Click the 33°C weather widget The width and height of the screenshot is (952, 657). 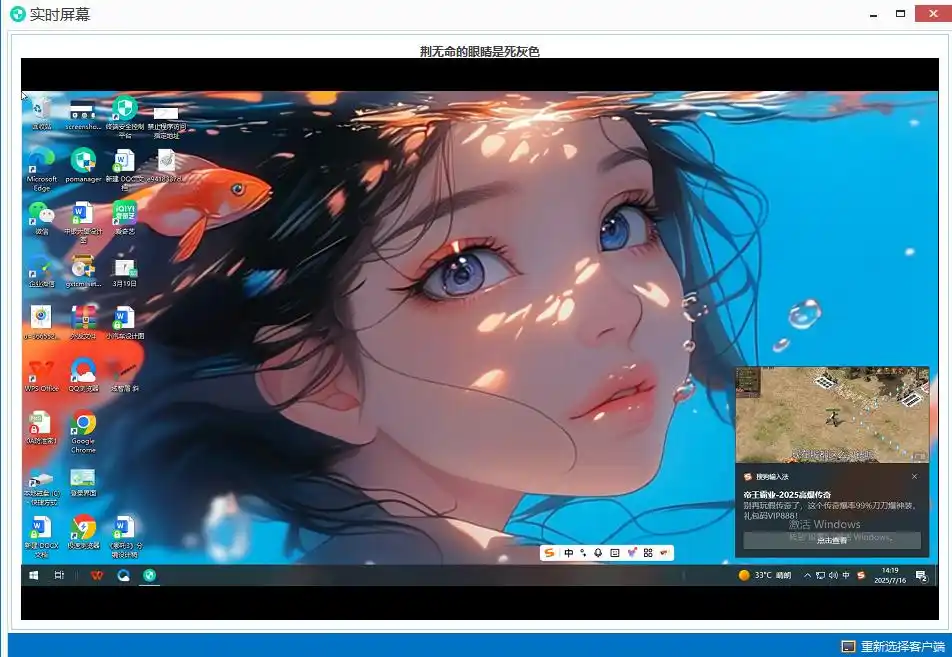pos(765,575)
